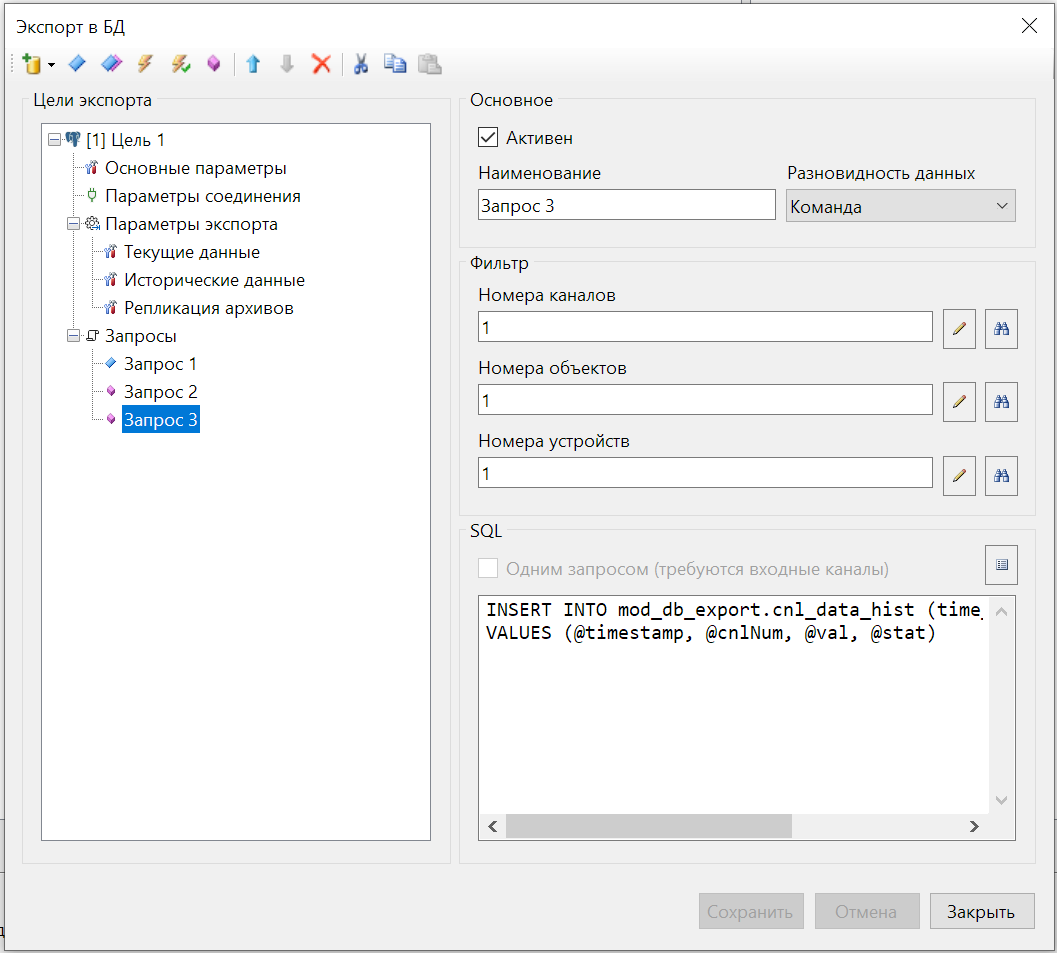
Task: Click the add export target toolbar icon
Action: pos(31,64)
